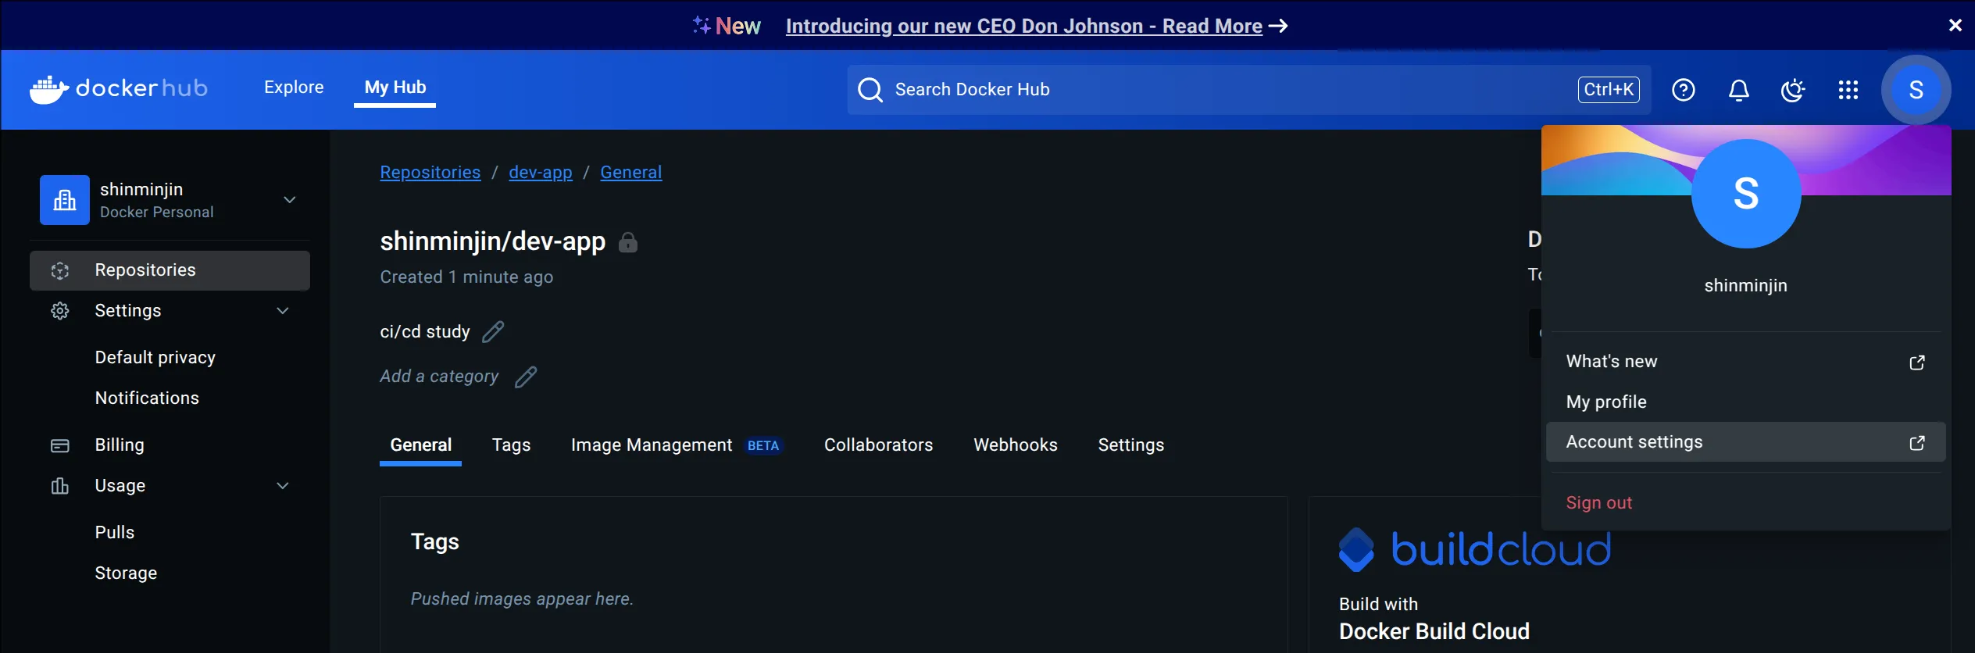Edit the ci/cd study description pencil
The image size is (1975, 653).
pos(493,331)
